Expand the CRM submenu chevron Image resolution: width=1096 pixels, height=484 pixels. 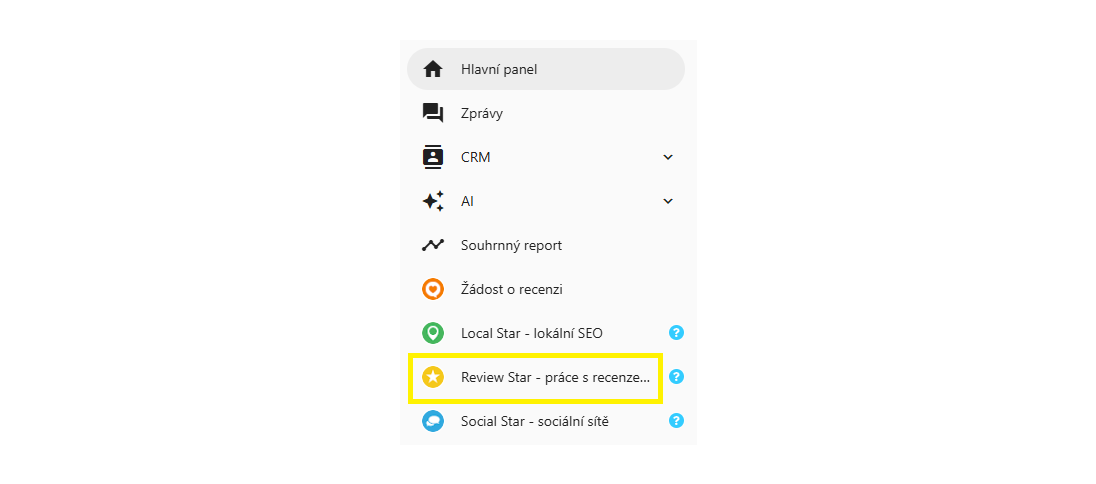click(668, 157)
